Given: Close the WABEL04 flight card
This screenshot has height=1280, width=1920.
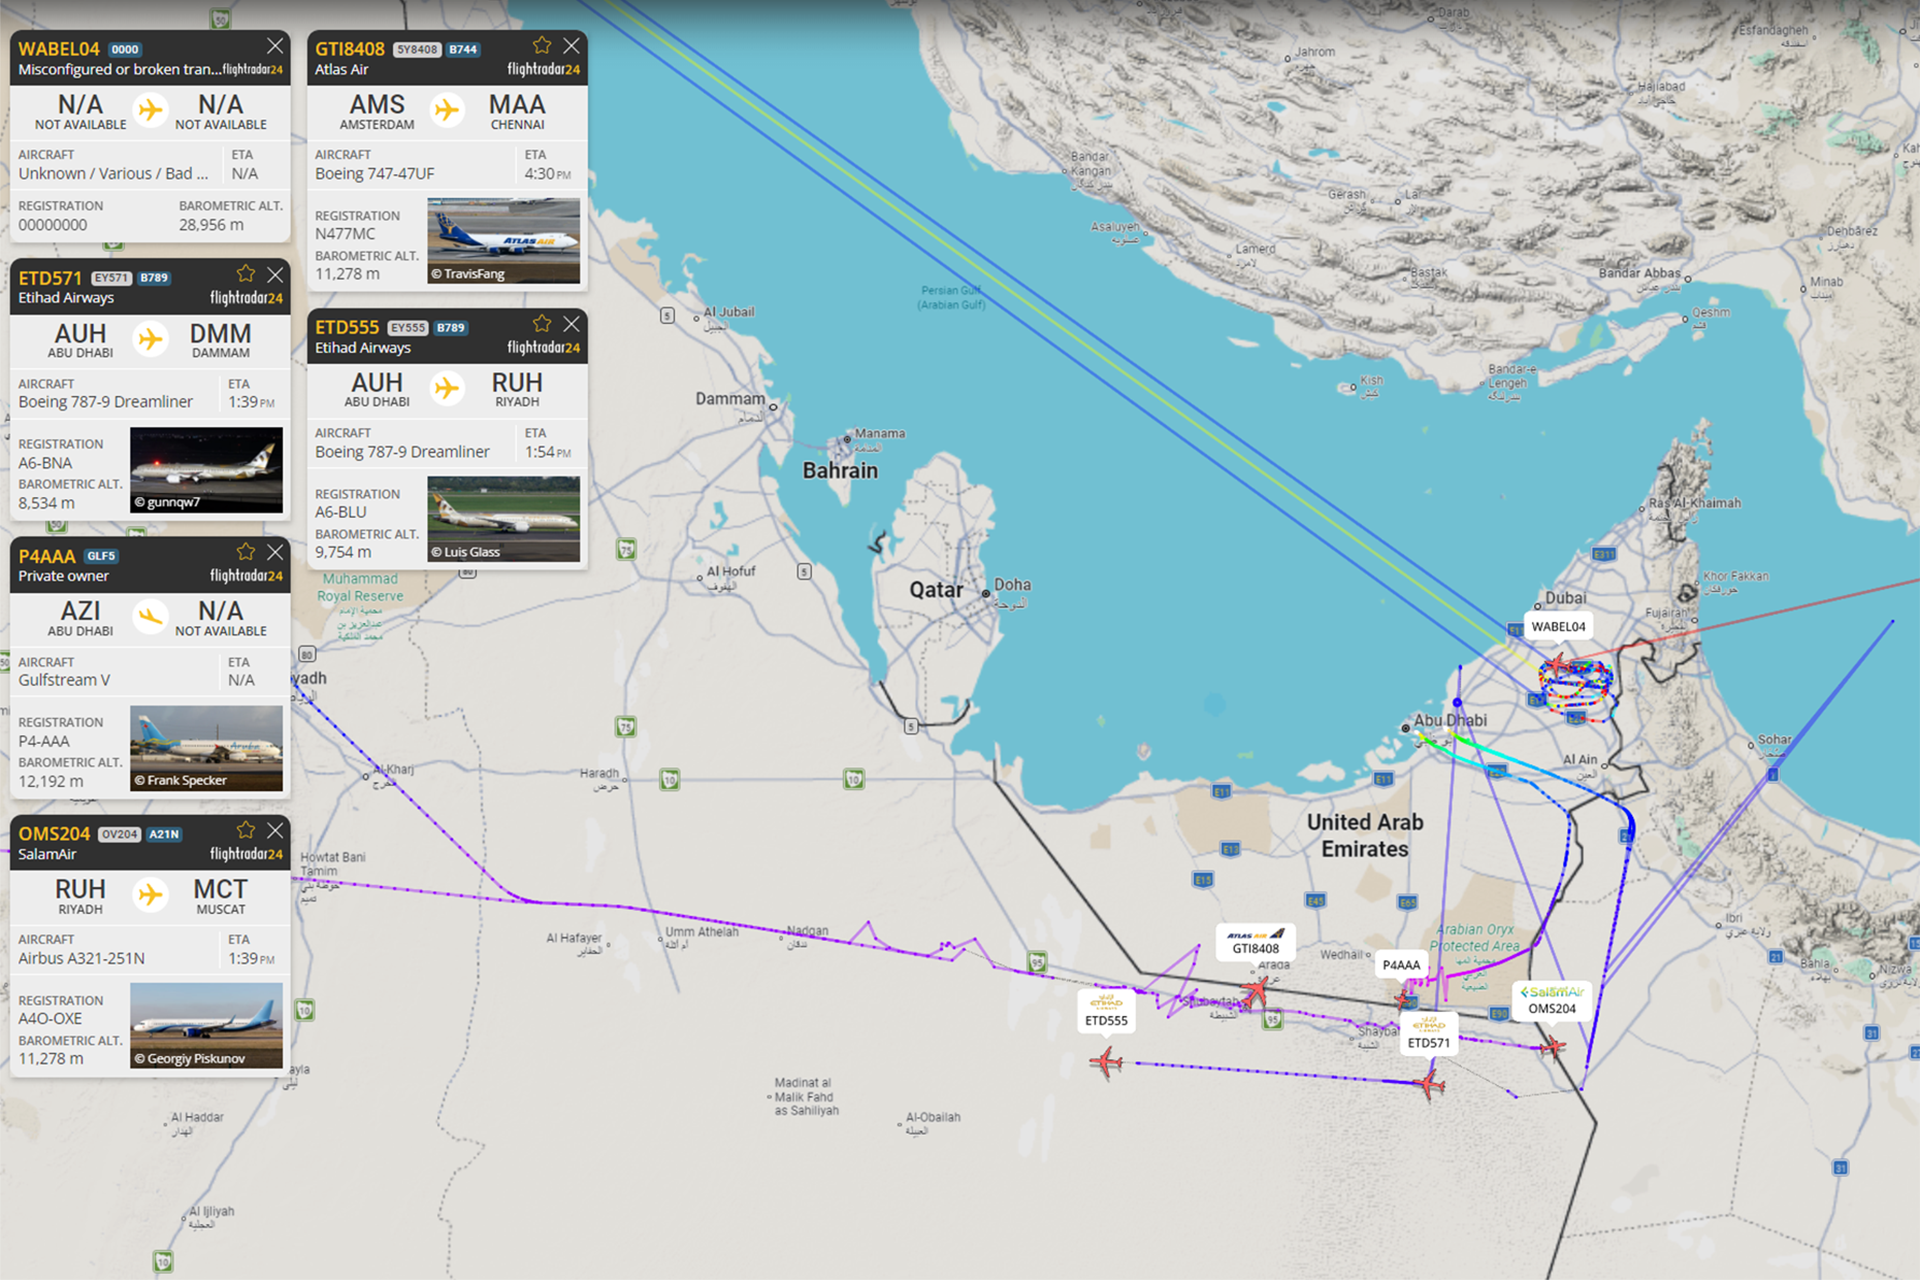Looking at the screenshot, I should tap(275, 46).
